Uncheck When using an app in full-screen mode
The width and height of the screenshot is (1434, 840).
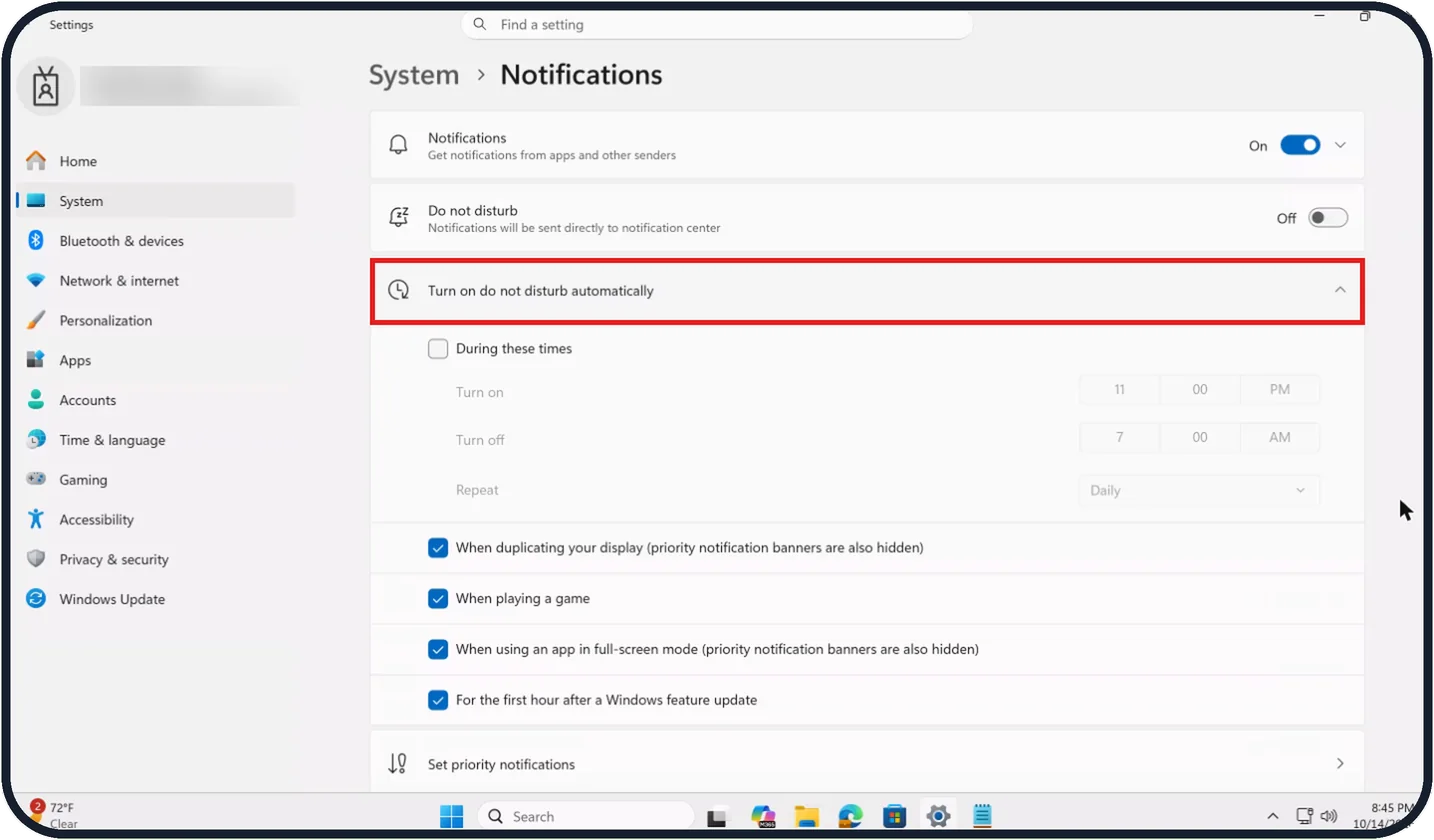tap(438, 649)
